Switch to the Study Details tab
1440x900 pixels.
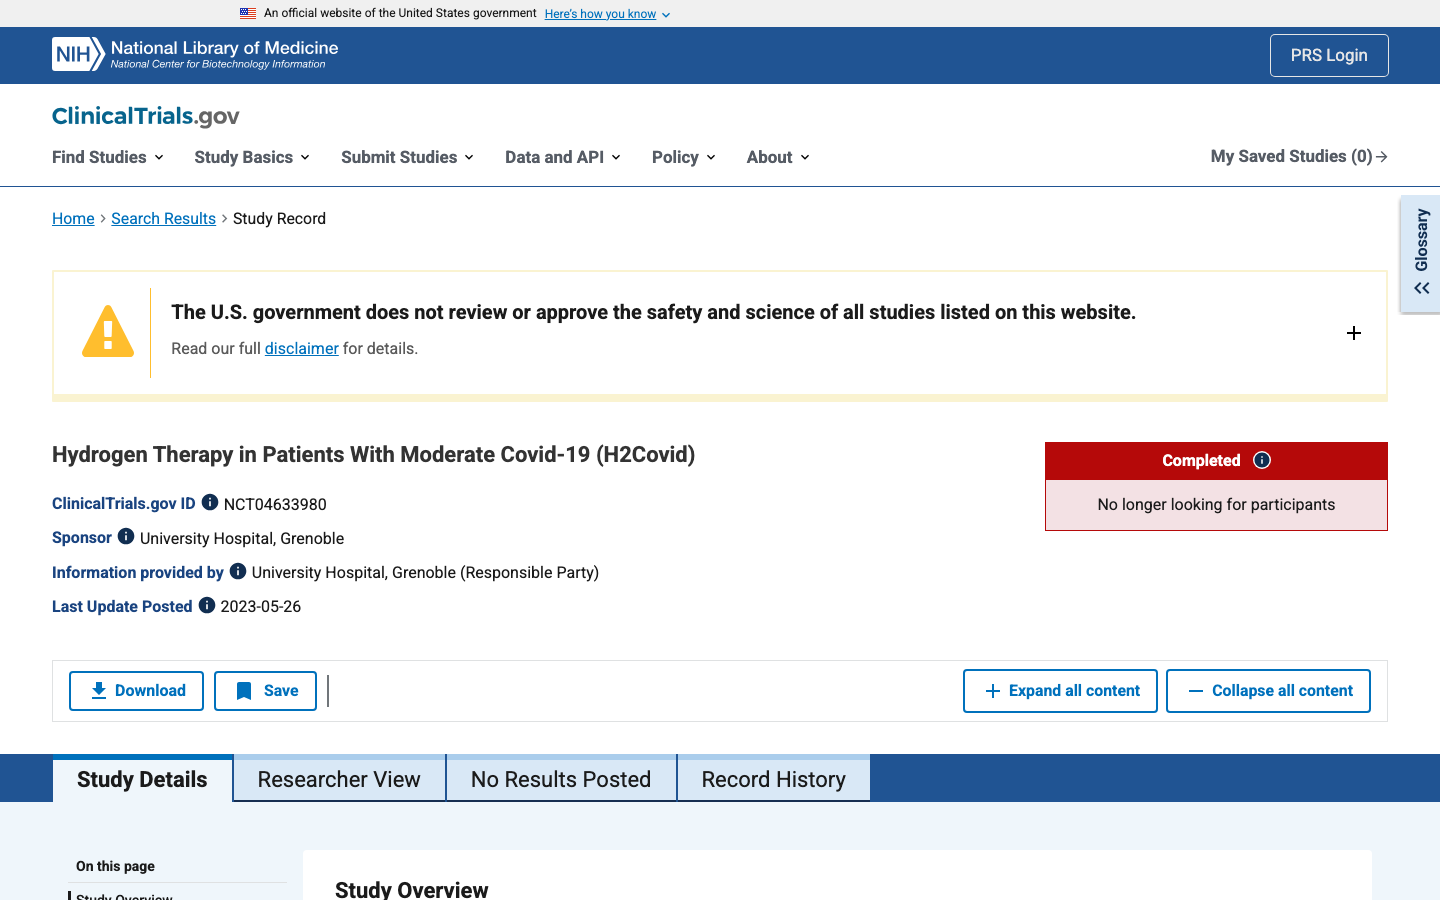[x=142, y=779]
